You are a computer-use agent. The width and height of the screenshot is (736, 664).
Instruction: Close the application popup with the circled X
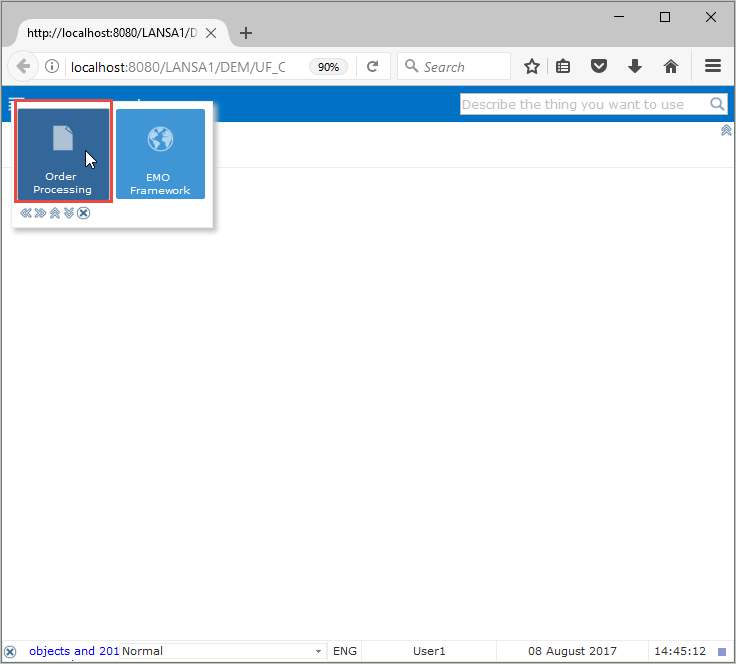[84, 213]
